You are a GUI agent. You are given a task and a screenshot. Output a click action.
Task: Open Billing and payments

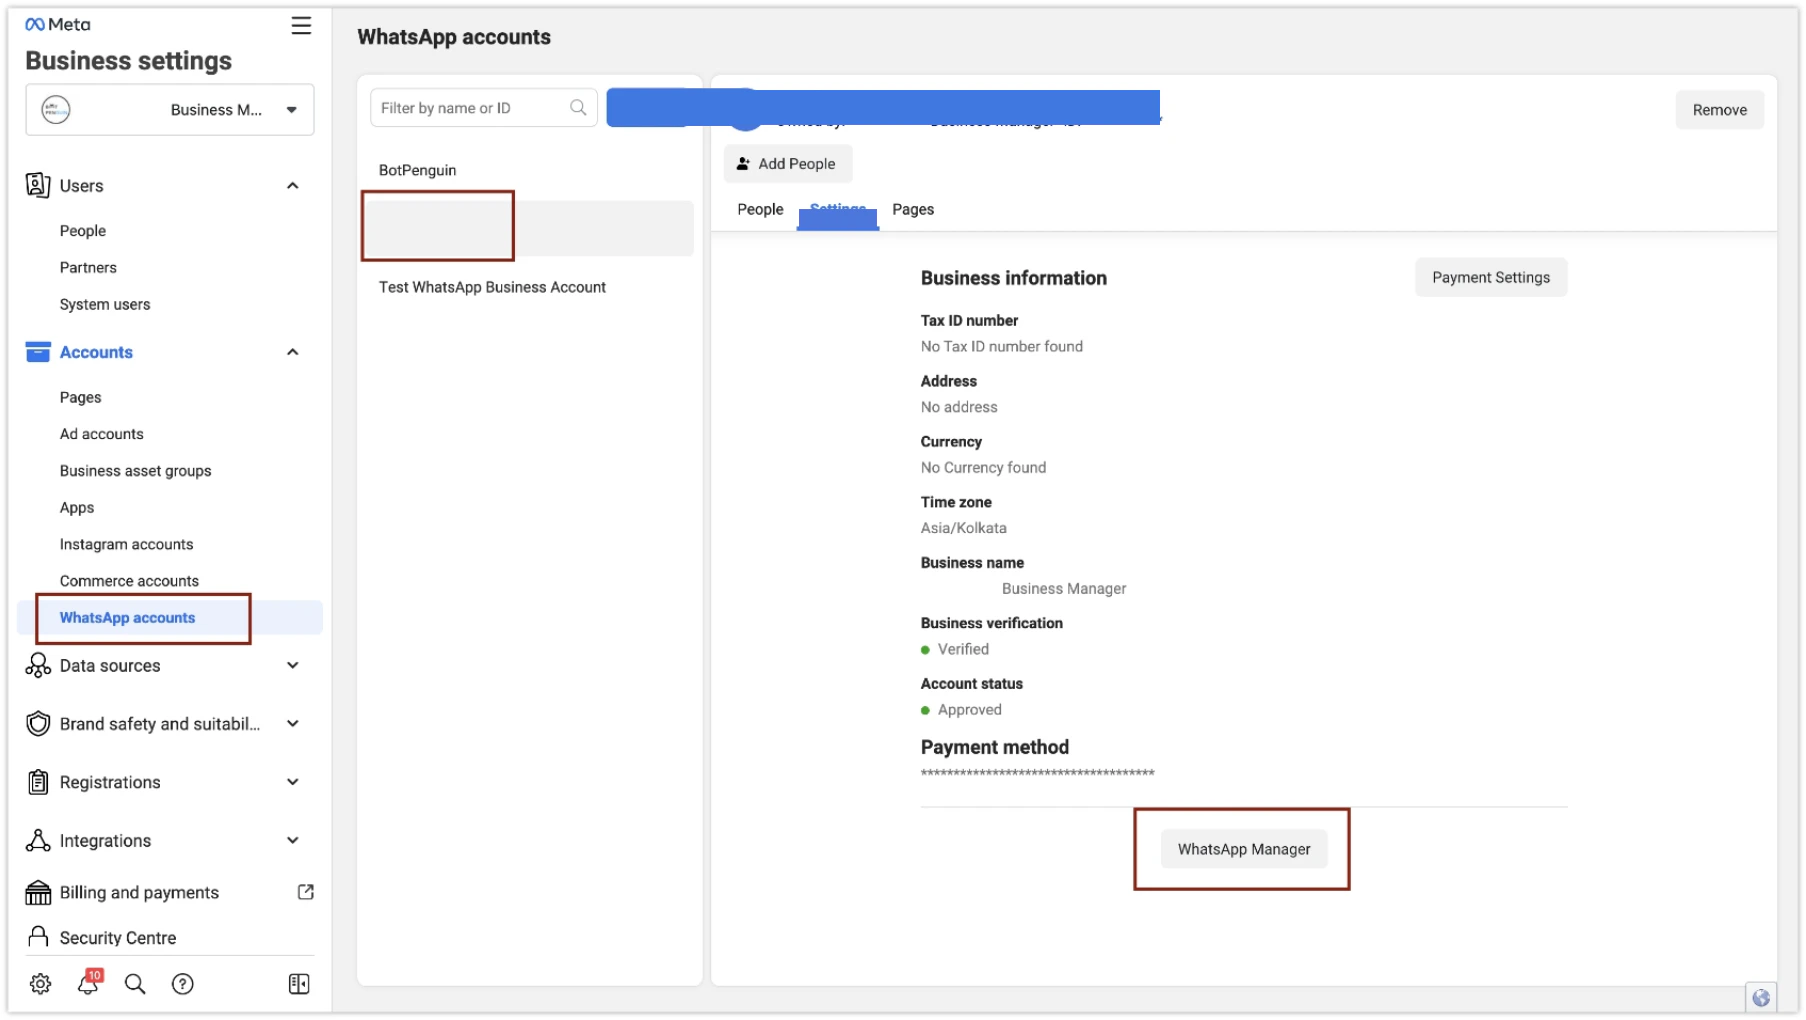[x=139, y=893]
